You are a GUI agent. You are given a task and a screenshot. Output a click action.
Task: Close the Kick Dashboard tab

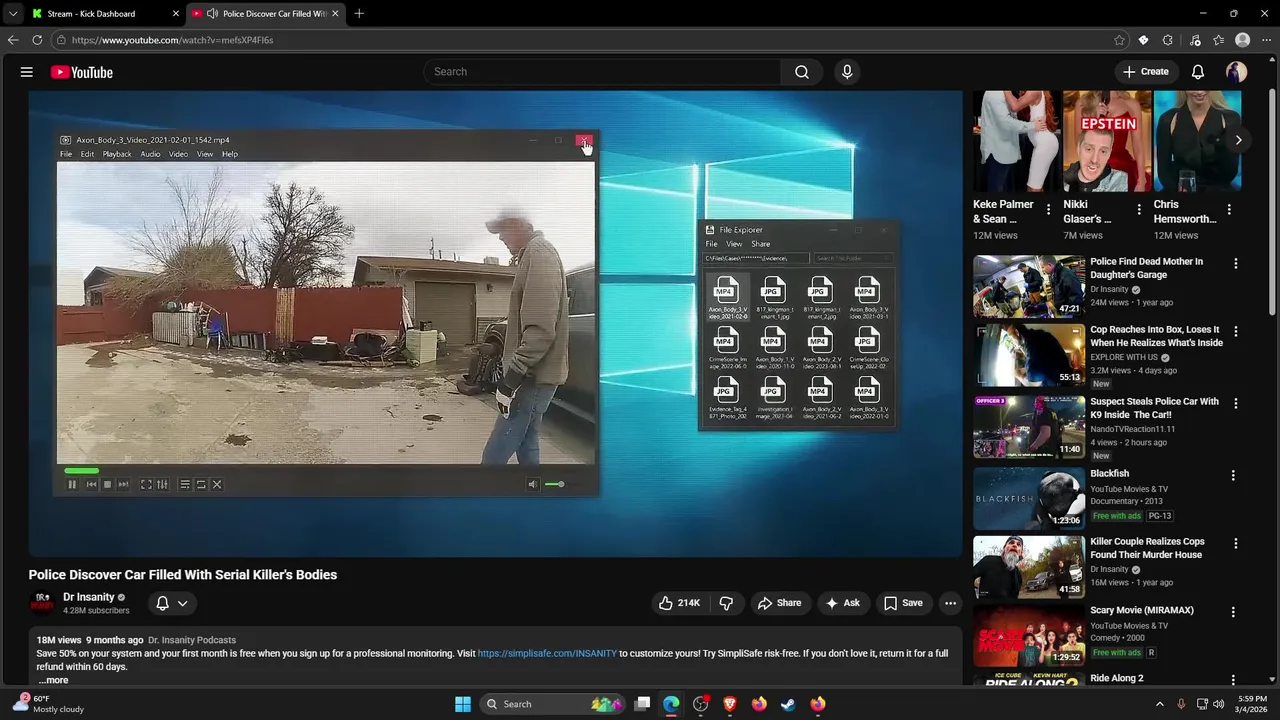[176, 14]
